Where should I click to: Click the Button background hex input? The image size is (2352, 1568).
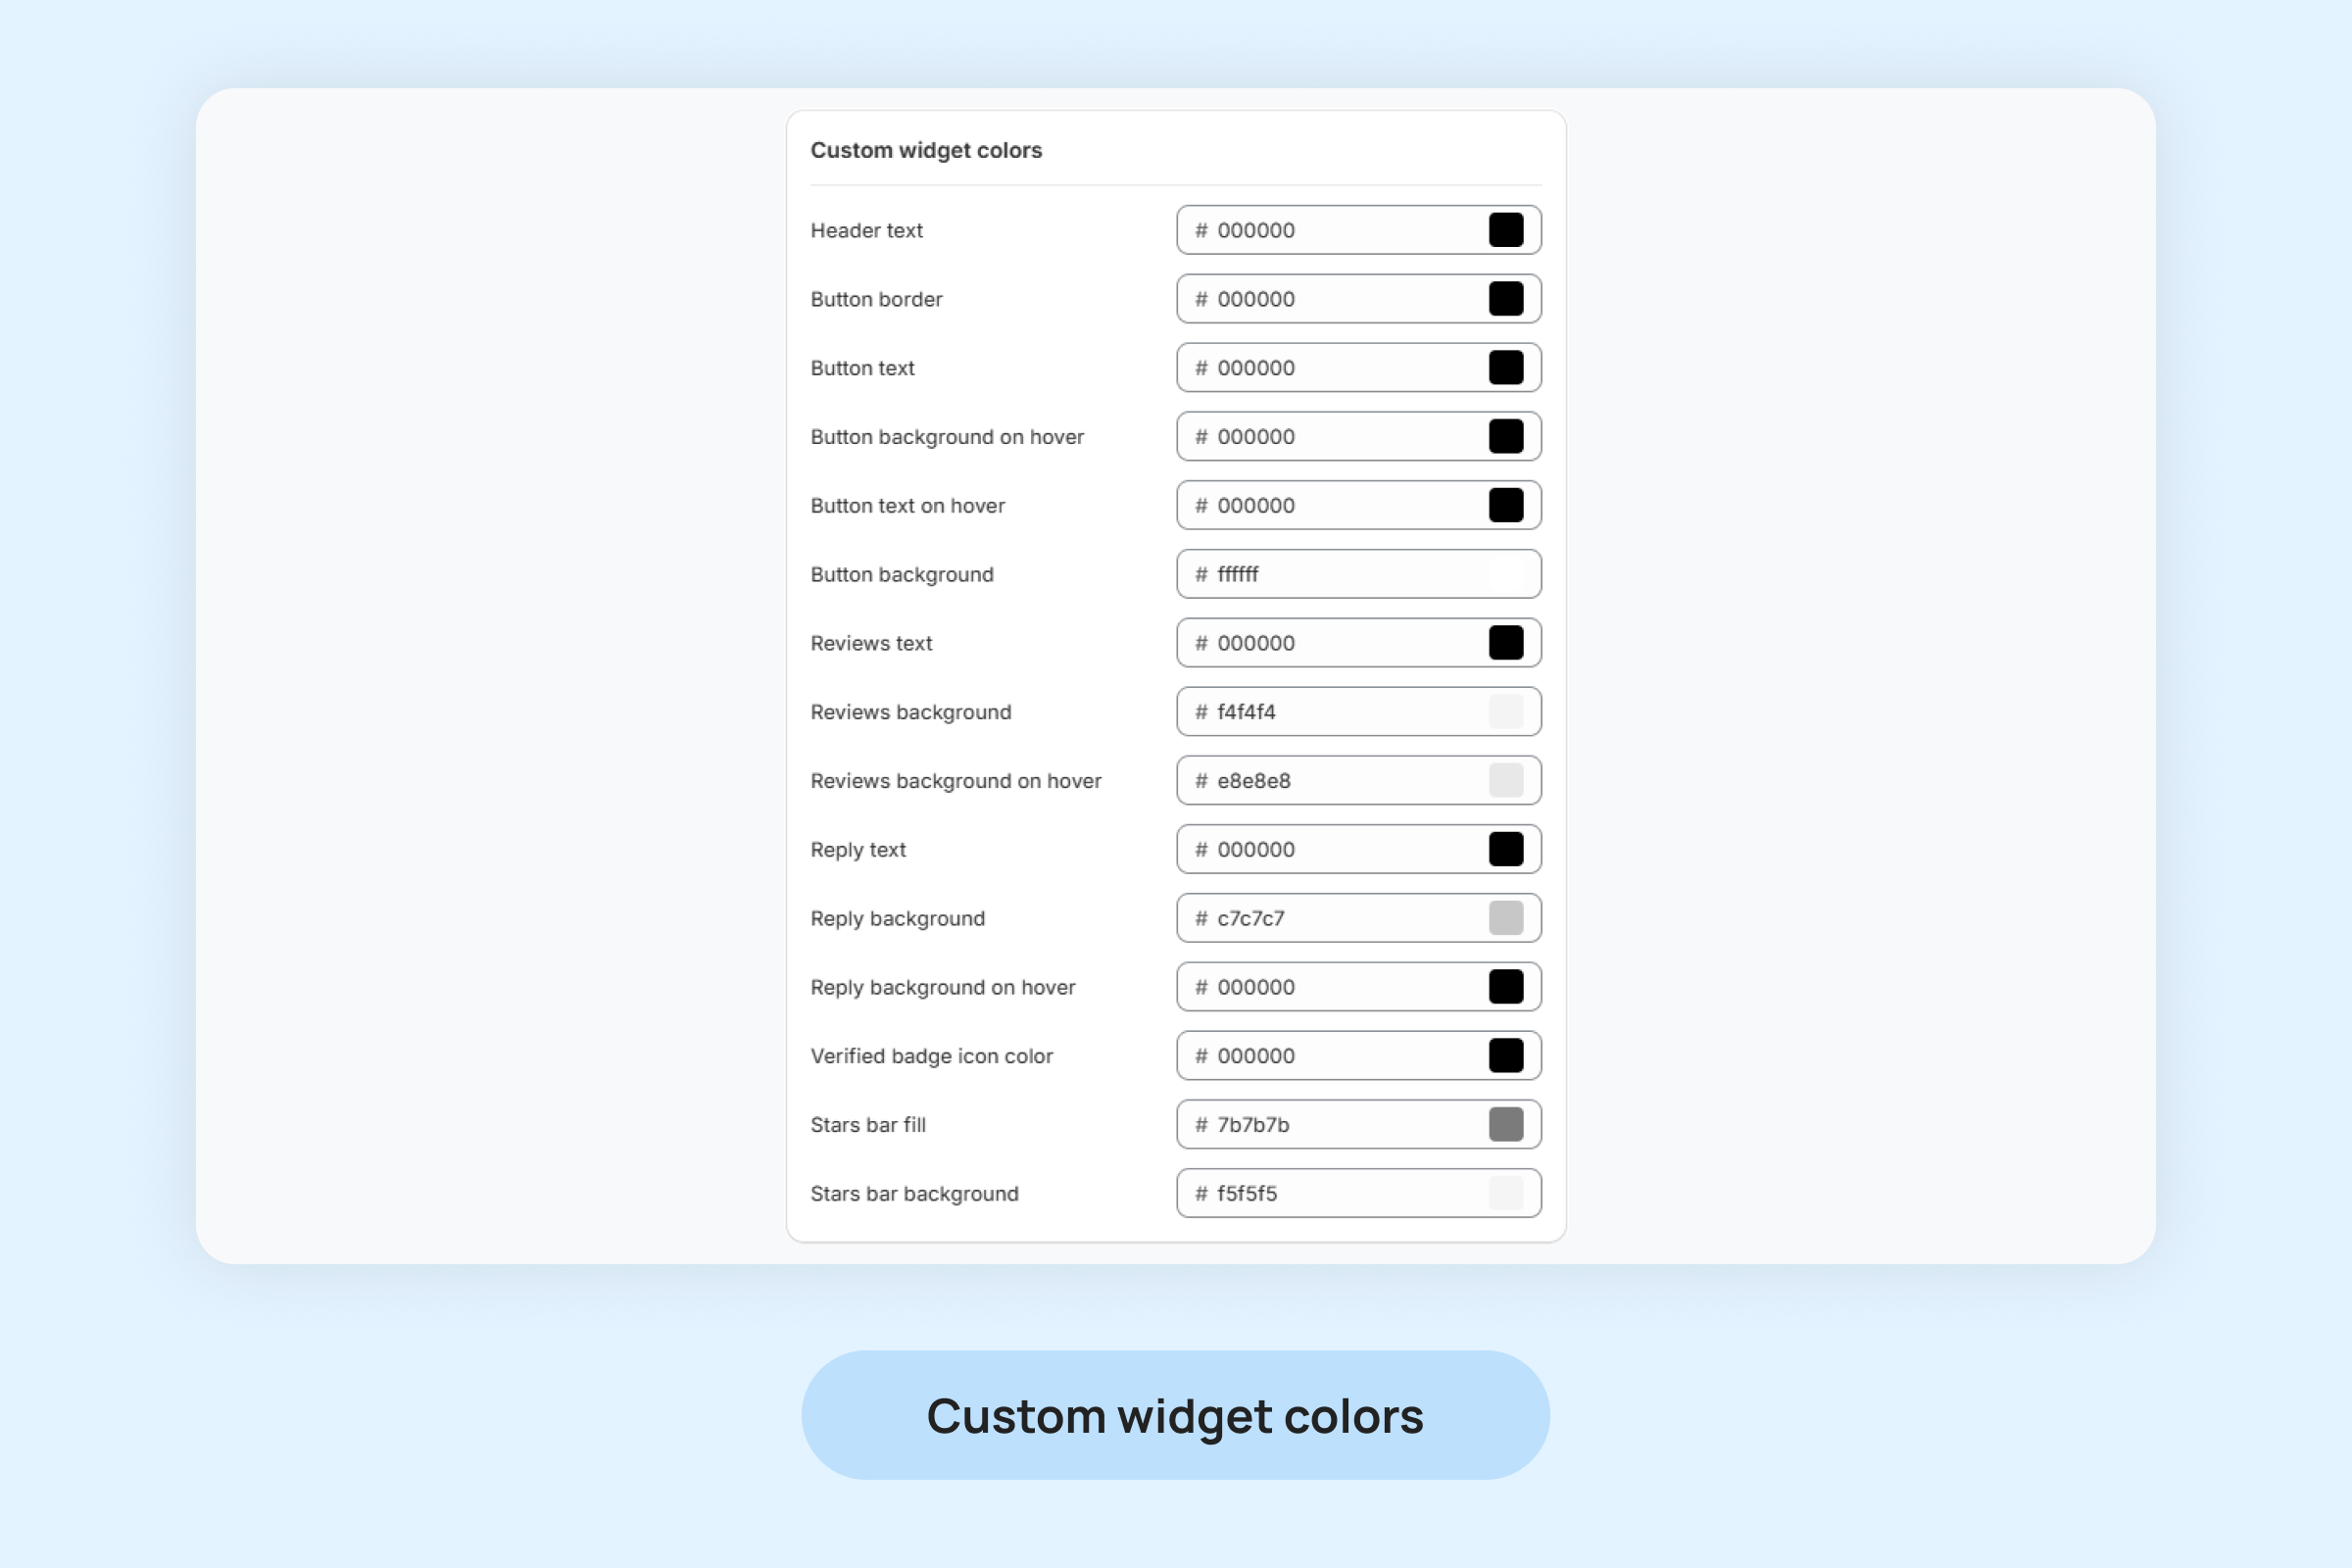[x=1340, y=574]
